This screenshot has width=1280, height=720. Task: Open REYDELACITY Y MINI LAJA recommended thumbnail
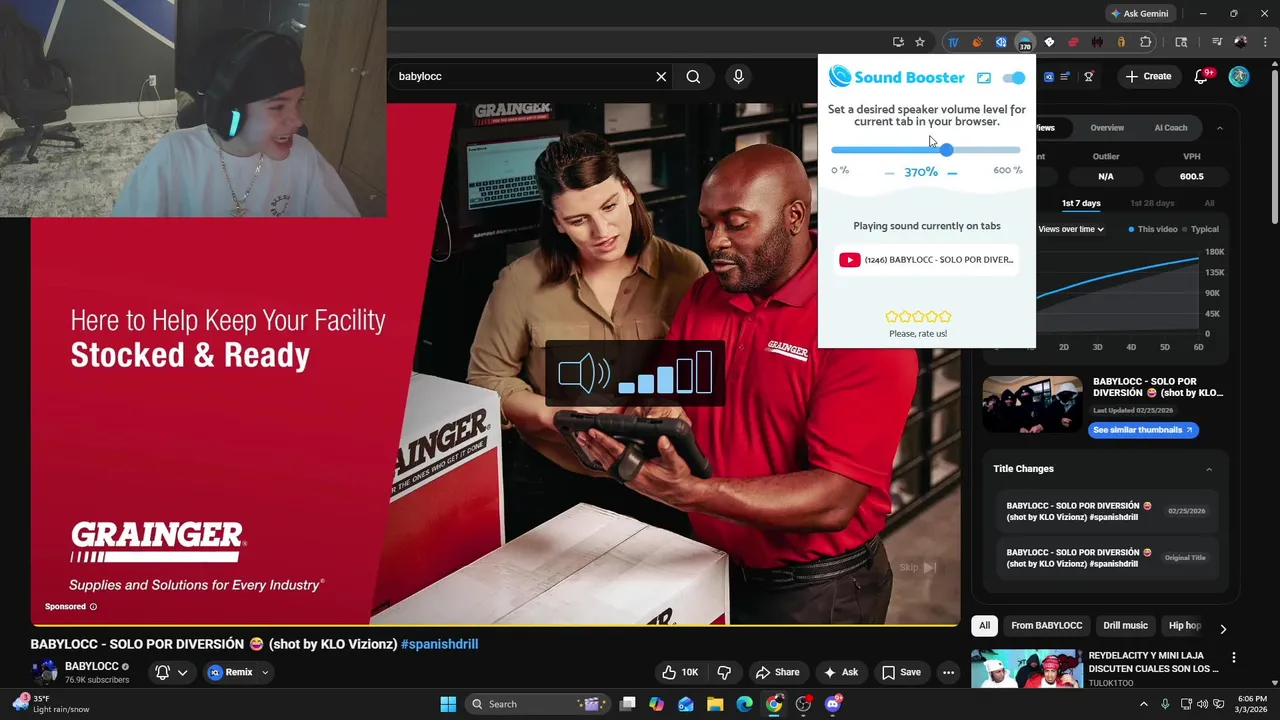1026,669
